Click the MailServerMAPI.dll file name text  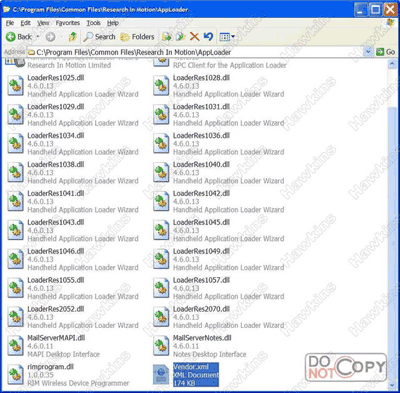(x=56, y=338)
